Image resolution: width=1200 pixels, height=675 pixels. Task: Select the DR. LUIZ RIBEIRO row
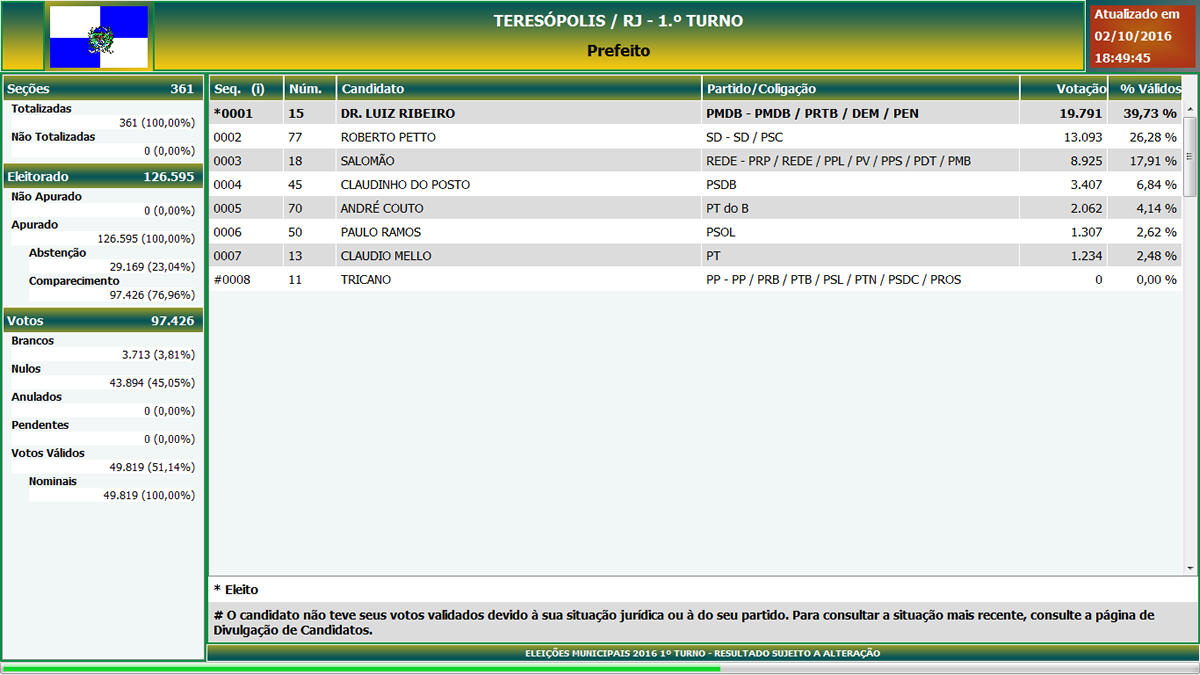tap(398, 114)
